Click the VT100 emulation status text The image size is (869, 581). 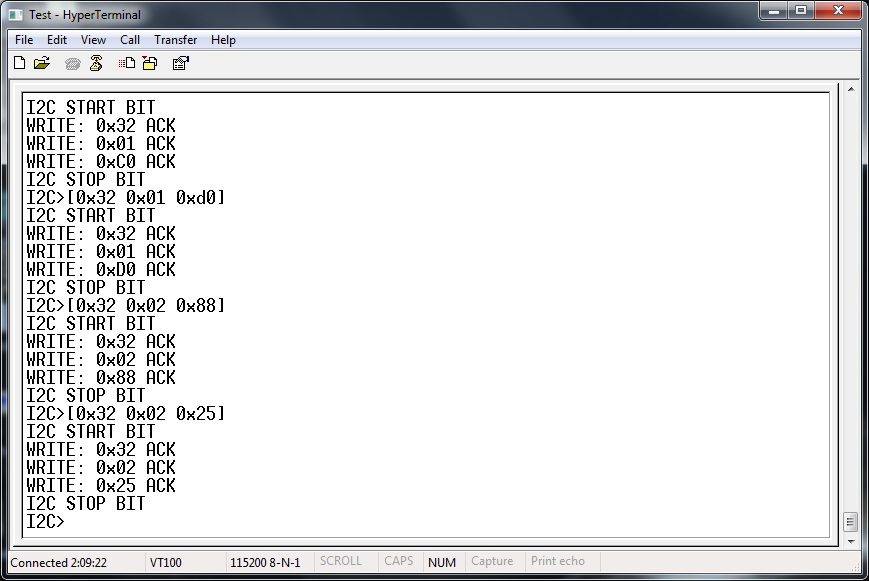(165, 563)
